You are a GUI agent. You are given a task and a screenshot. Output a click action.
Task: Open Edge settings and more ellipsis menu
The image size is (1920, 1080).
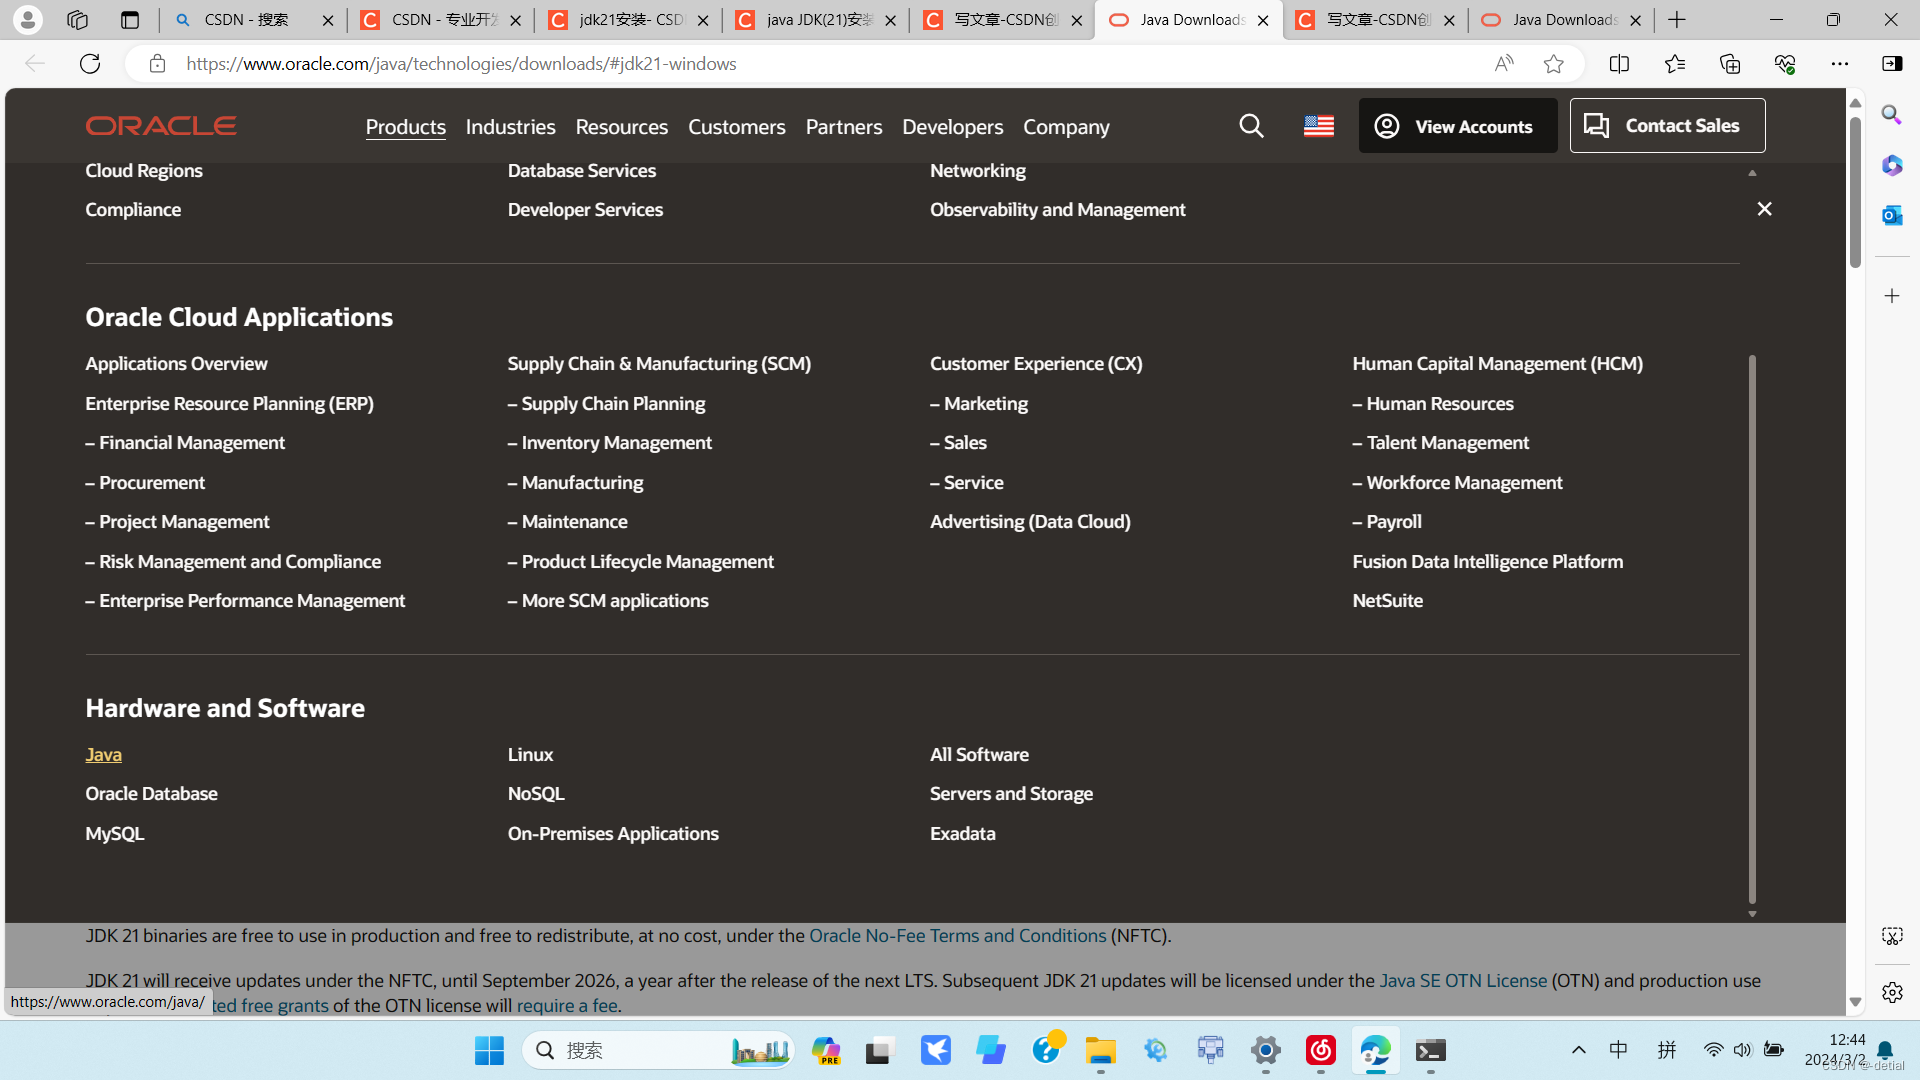(1839, 63)
